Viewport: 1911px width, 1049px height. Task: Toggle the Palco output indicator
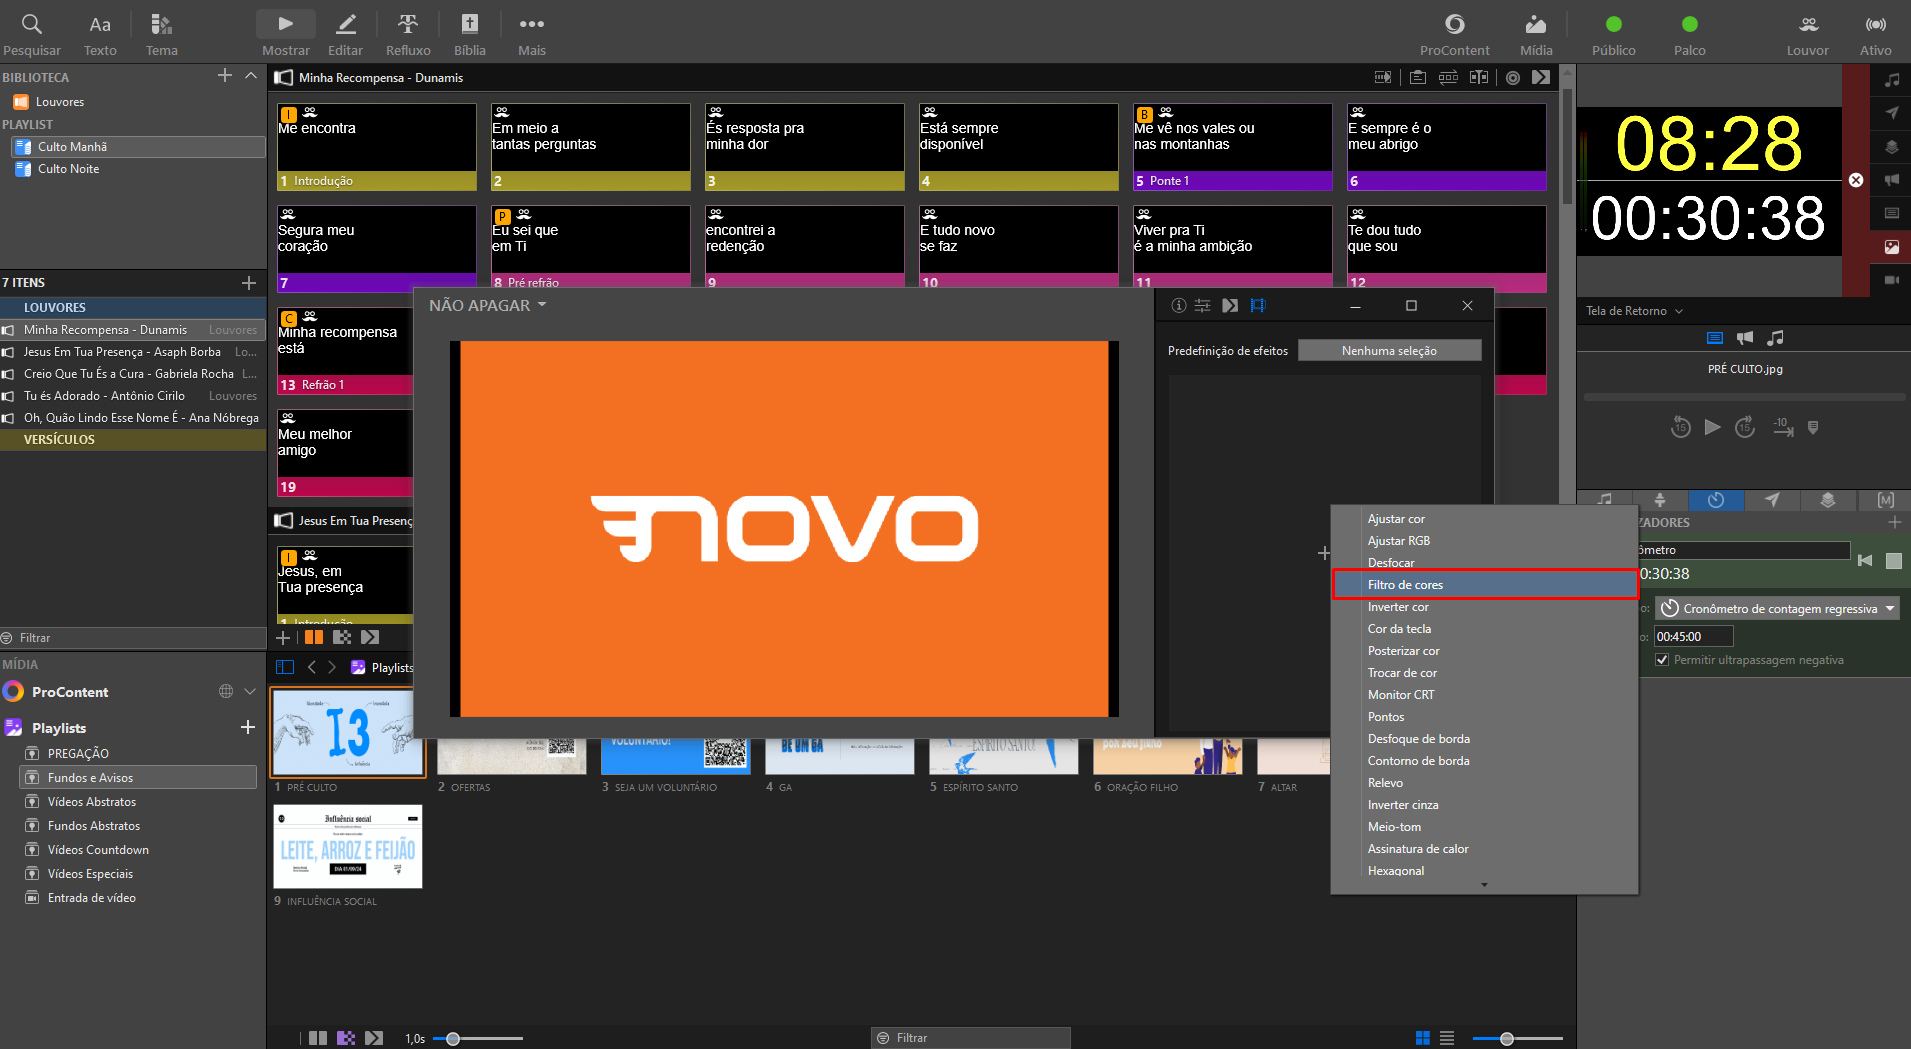1690,33
